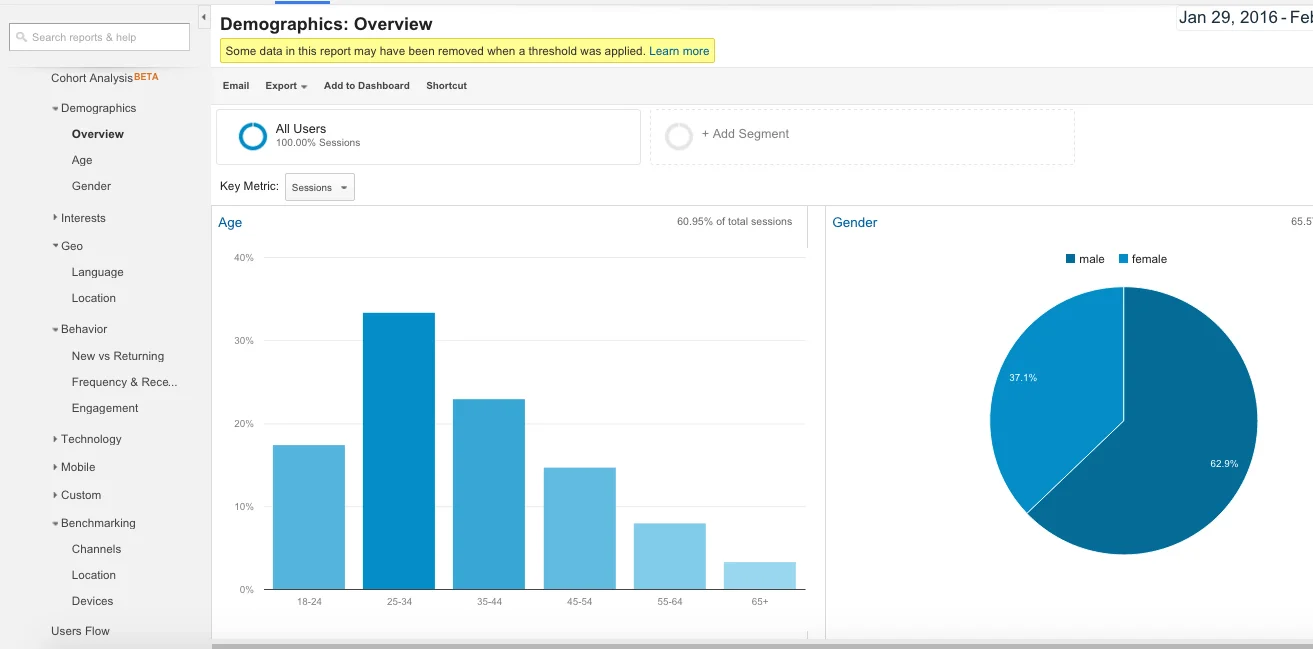
Task: Expand the Technology section
Action: pyautogui.click(x=55, y=439)
